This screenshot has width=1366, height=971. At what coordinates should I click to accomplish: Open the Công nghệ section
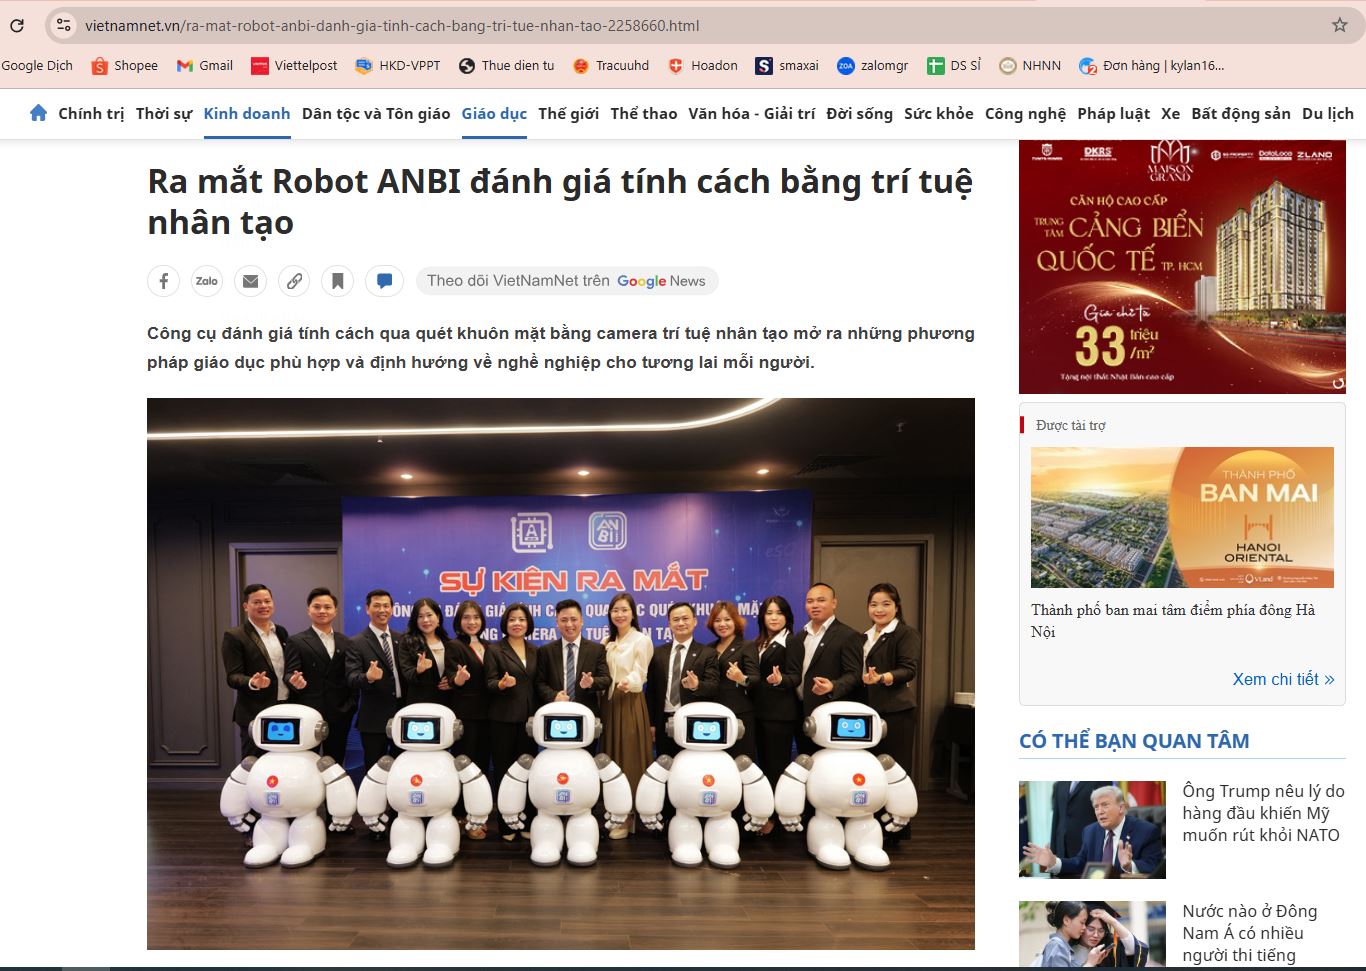point(1025,114)
